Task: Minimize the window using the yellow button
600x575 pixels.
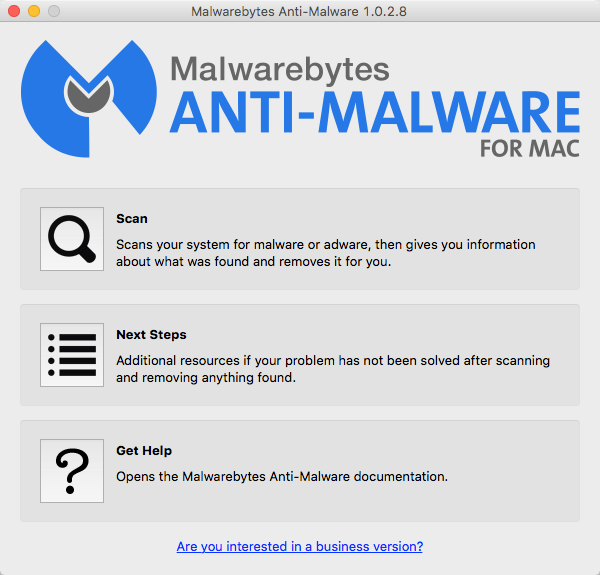Action: click(34, 11)
